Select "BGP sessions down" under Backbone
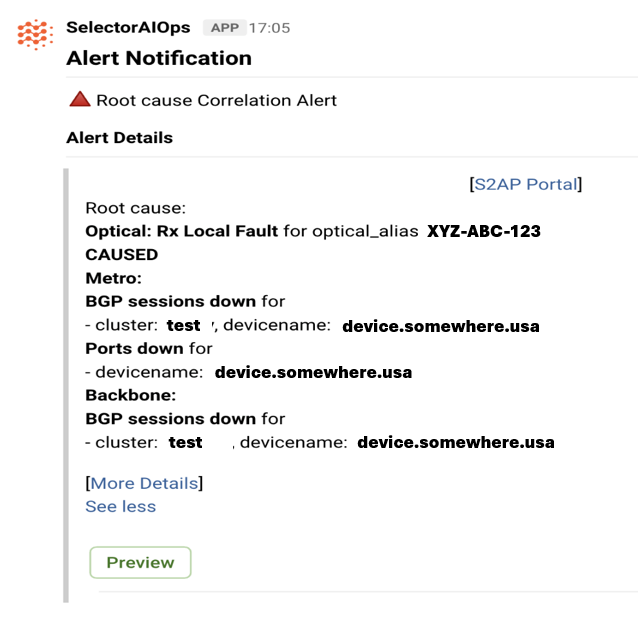Image resolution: width=638 pixels, height=618 pixels. pyautogui.click(x=170, y=419)
